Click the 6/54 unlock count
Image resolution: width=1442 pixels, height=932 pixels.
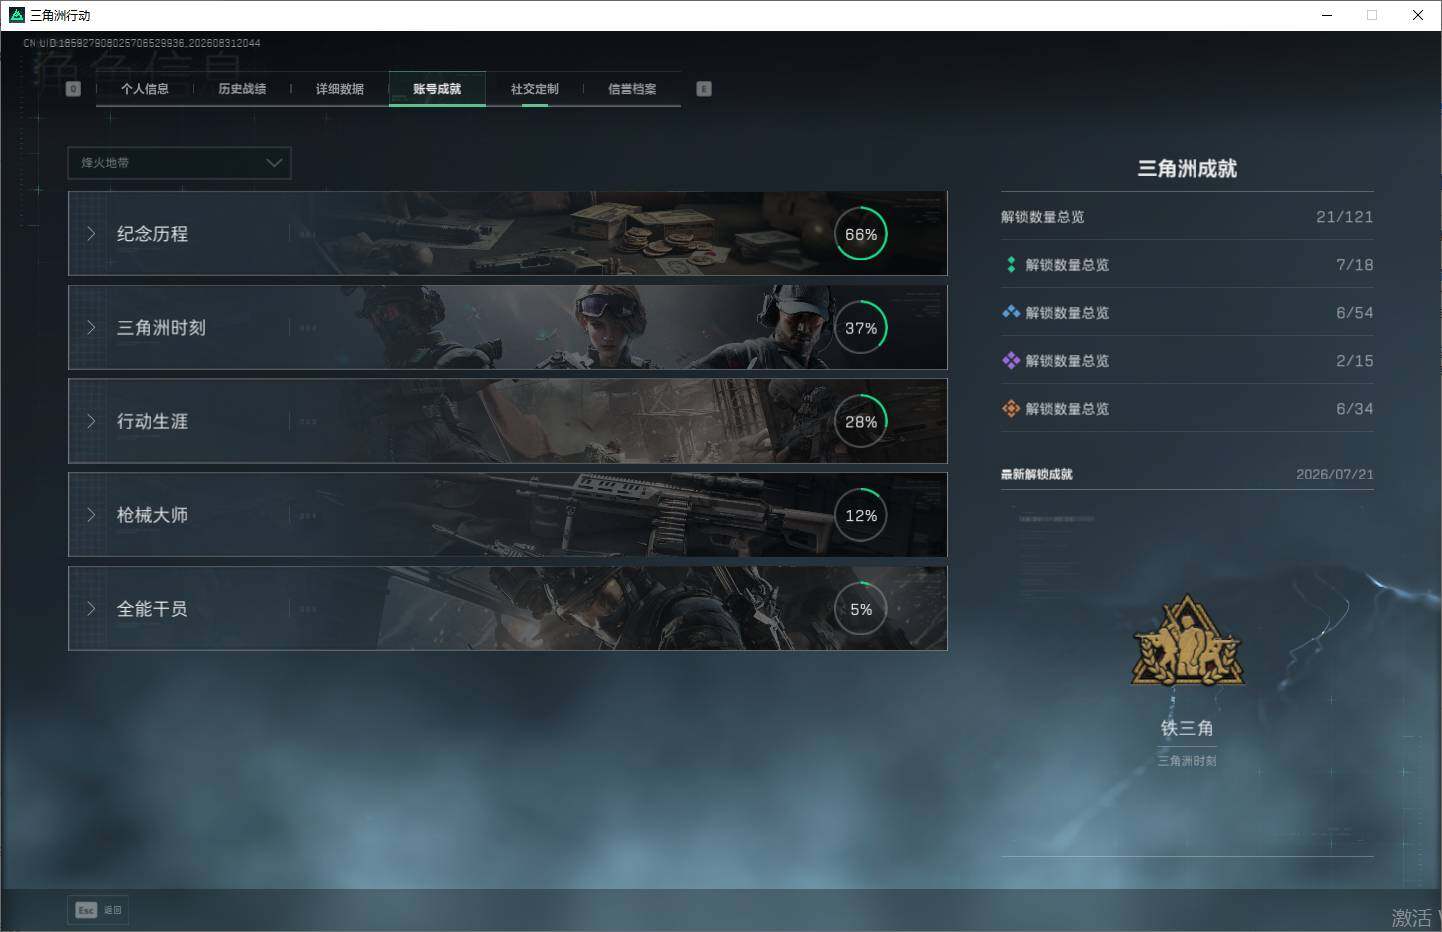pyautogui.click(x=1355, y=313)
